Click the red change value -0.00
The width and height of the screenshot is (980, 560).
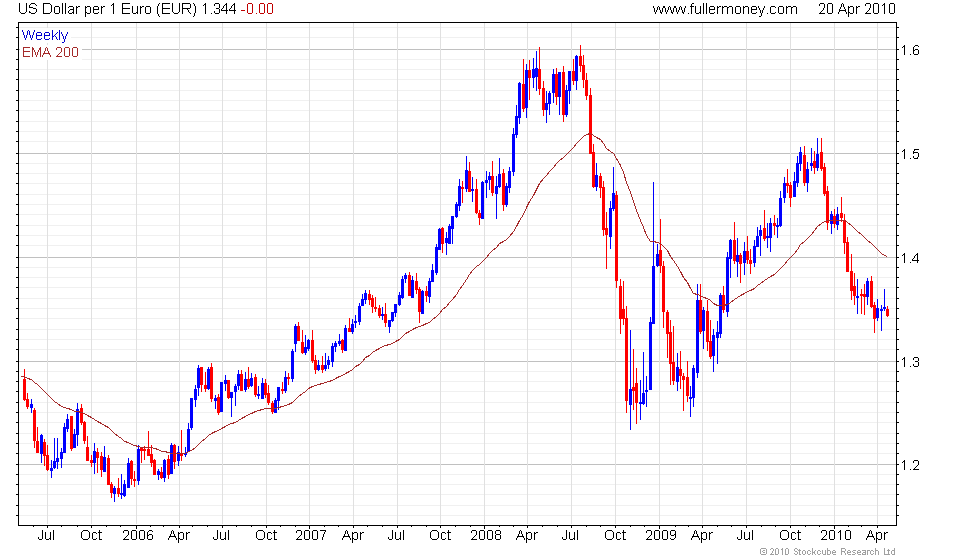coord(257,9)
